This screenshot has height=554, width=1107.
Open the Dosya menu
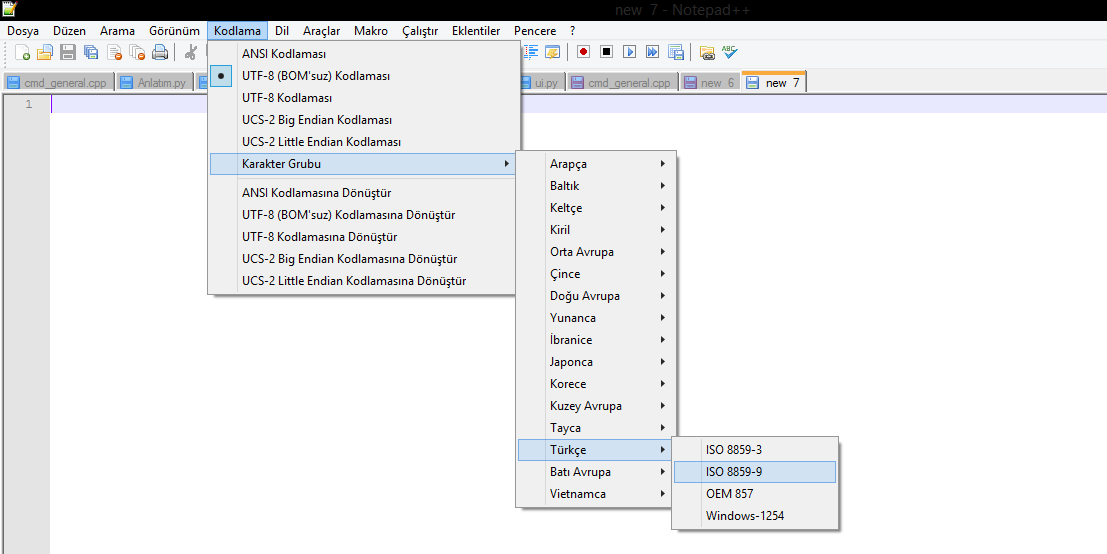pyautogui.click(x=23, y=31)
